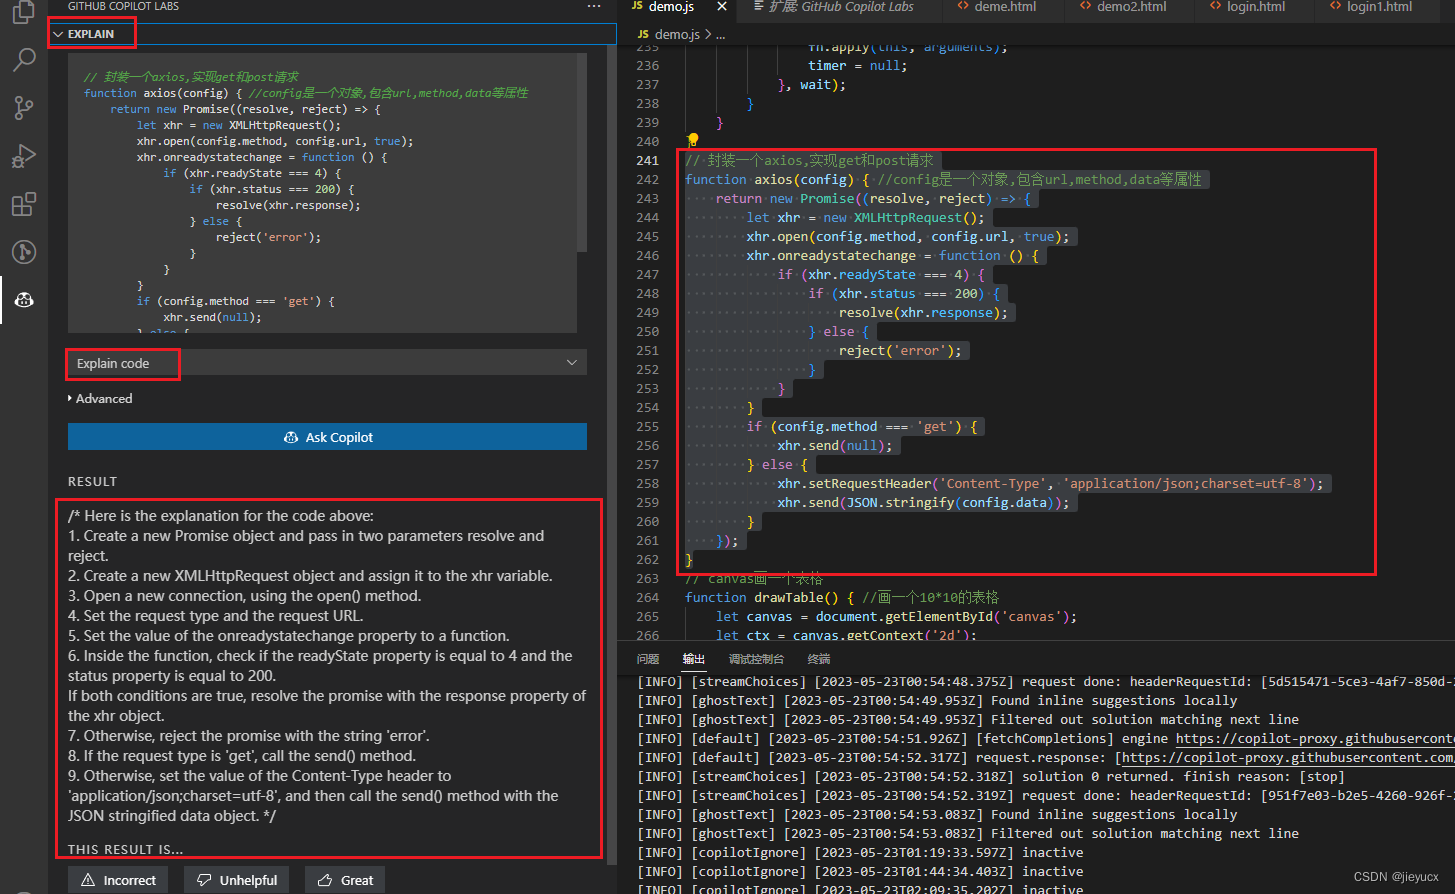Open the Search view in activity bar
This screenshot has width=1455, height=894.
point(23,60)
